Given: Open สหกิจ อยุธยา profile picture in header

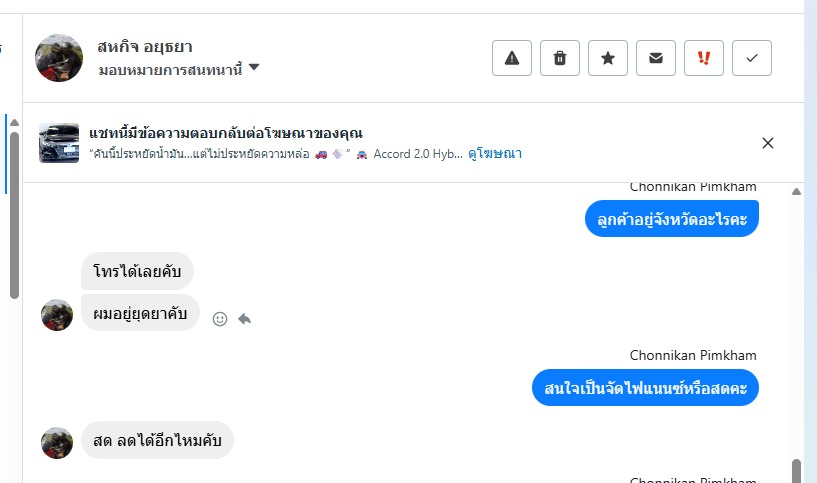Looking at the screenshot, I should point(59,58).
